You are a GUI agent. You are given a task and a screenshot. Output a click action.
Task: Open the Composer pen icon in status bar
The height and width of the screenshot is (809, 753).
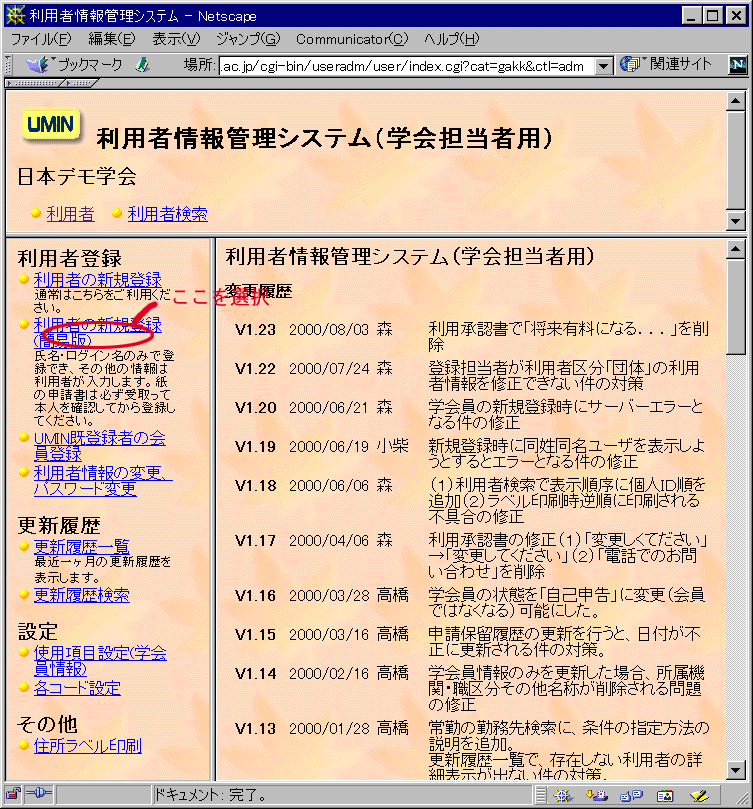(699, 796)
